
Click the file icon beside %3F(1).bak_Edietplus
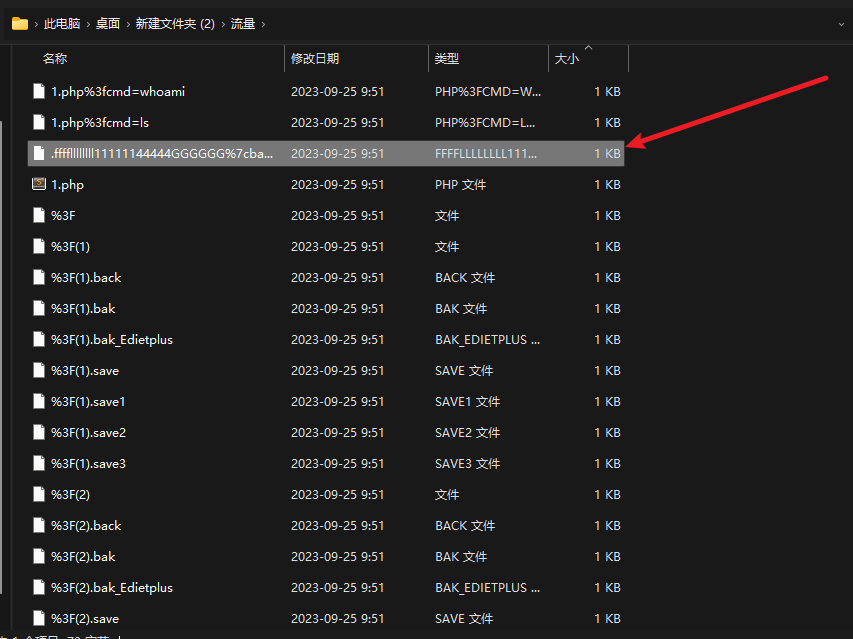tap(38, 339)
